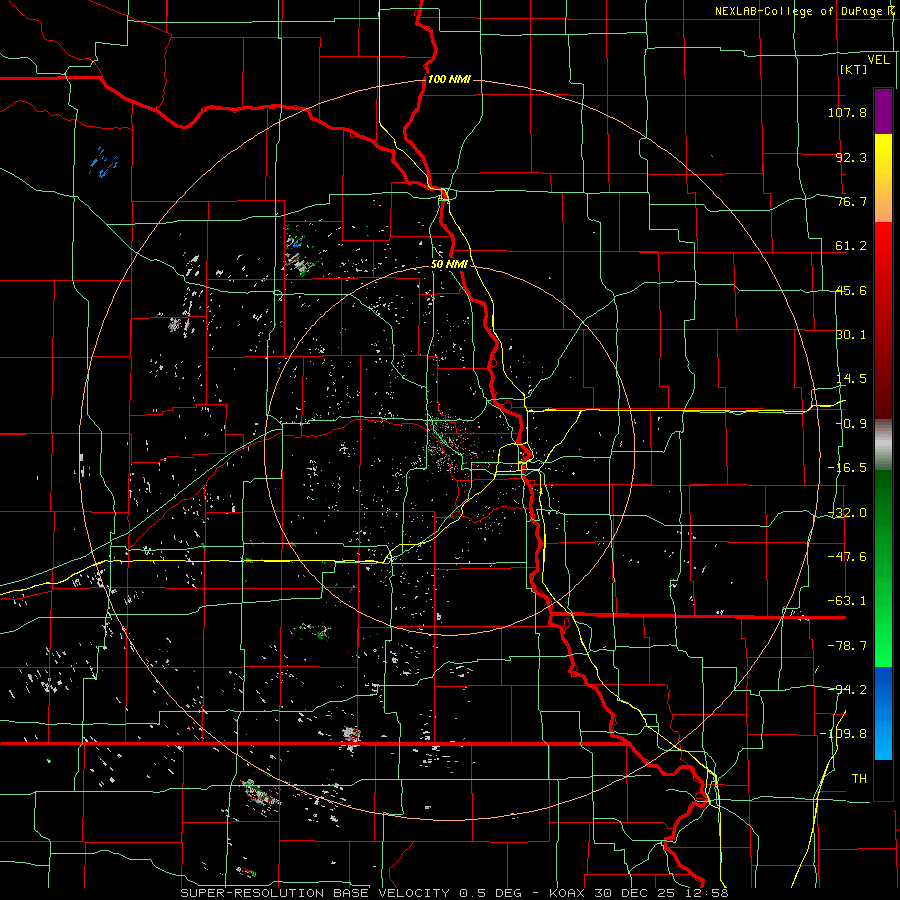Select the 45.6 velocity scale value

click(851, 290)
